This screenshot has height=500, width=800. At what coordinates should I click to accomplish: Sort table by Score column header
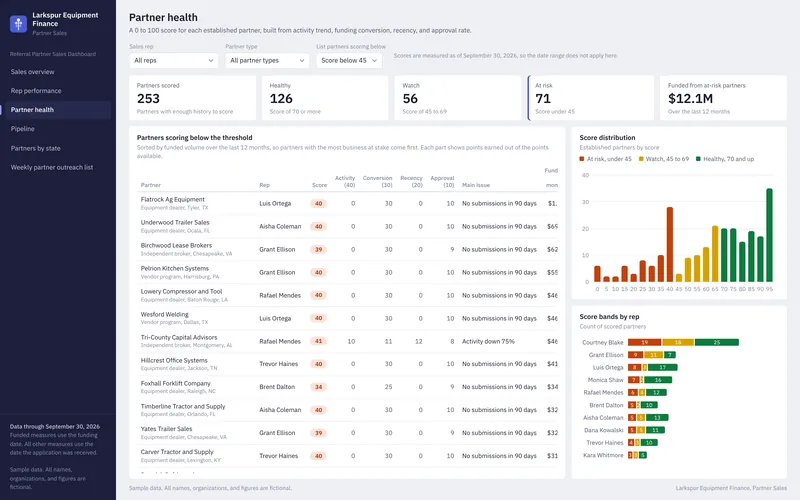[319, 185]
